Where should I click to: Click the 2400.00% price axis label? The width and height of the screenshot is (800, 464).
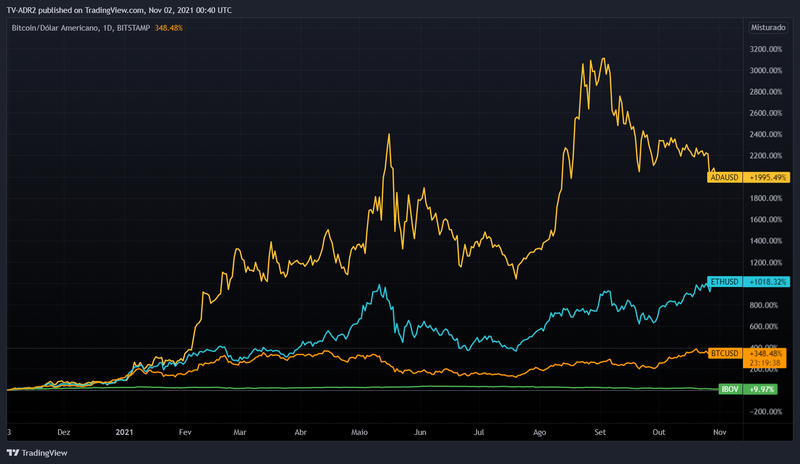tap(766, 134)
